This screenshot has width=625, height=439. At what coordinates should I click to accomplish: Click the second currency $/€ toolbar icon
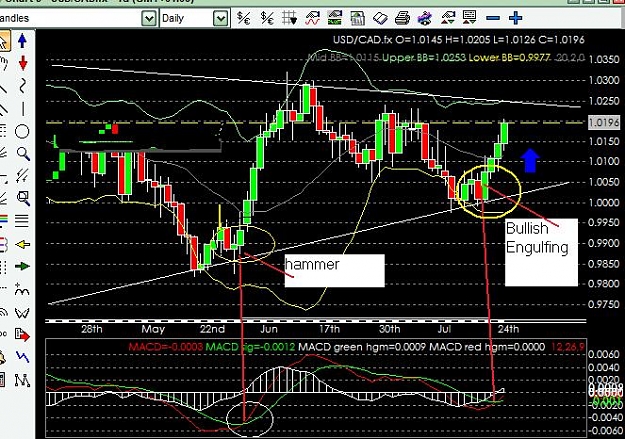(x=267, y=18)
